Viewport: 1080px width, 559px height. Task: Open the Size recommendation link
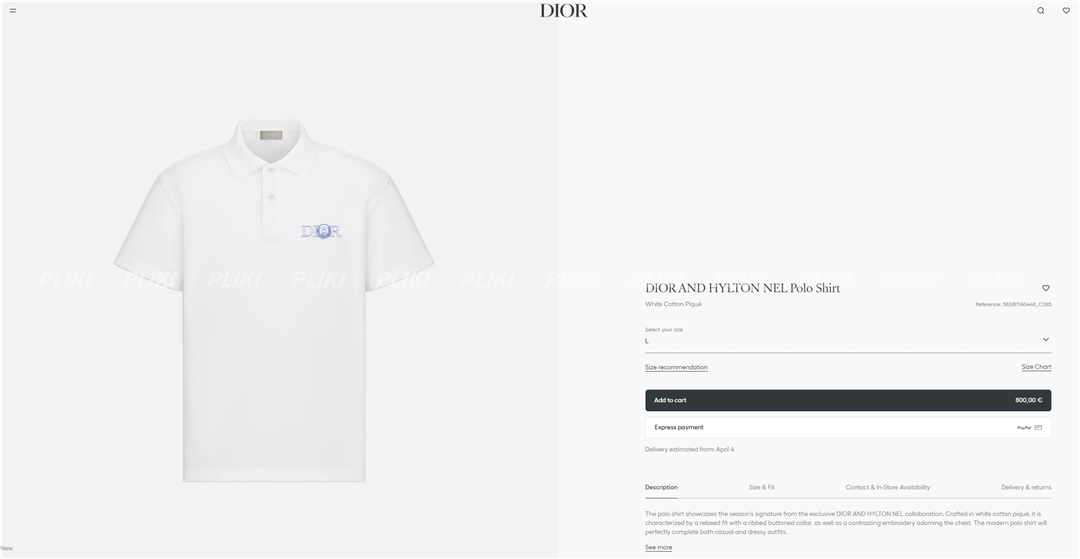coord(676,367)
